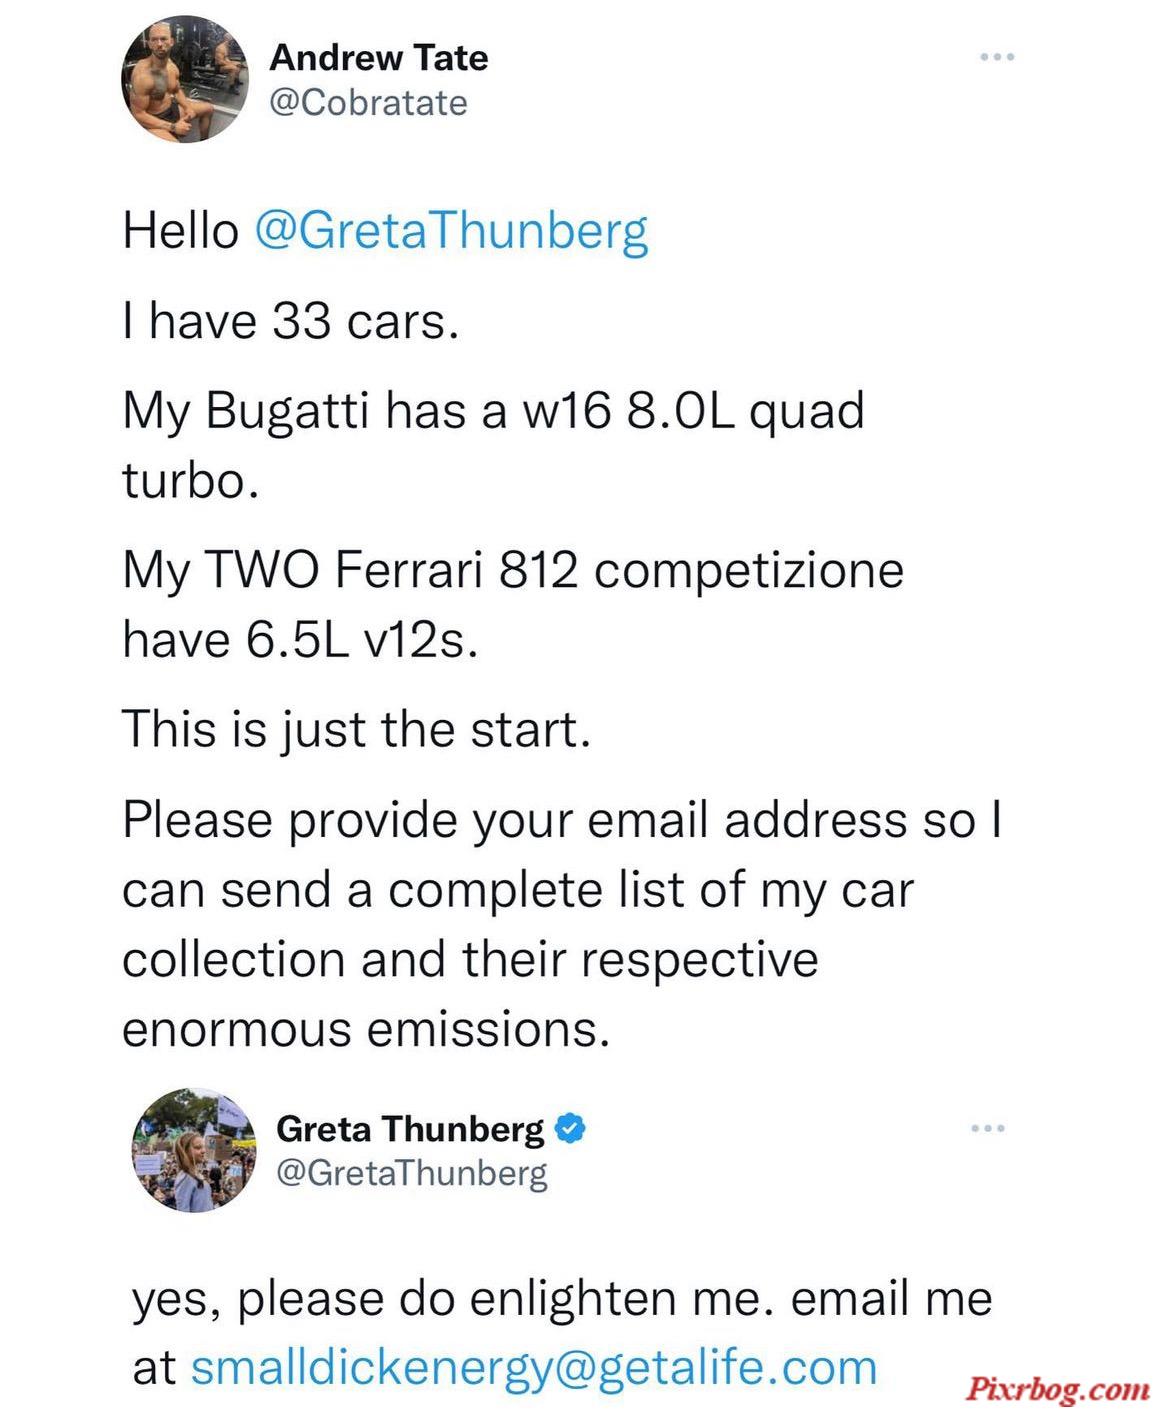Open Greta Thunberg's profile picture

pyautogui.click(x=193, y=1150)
